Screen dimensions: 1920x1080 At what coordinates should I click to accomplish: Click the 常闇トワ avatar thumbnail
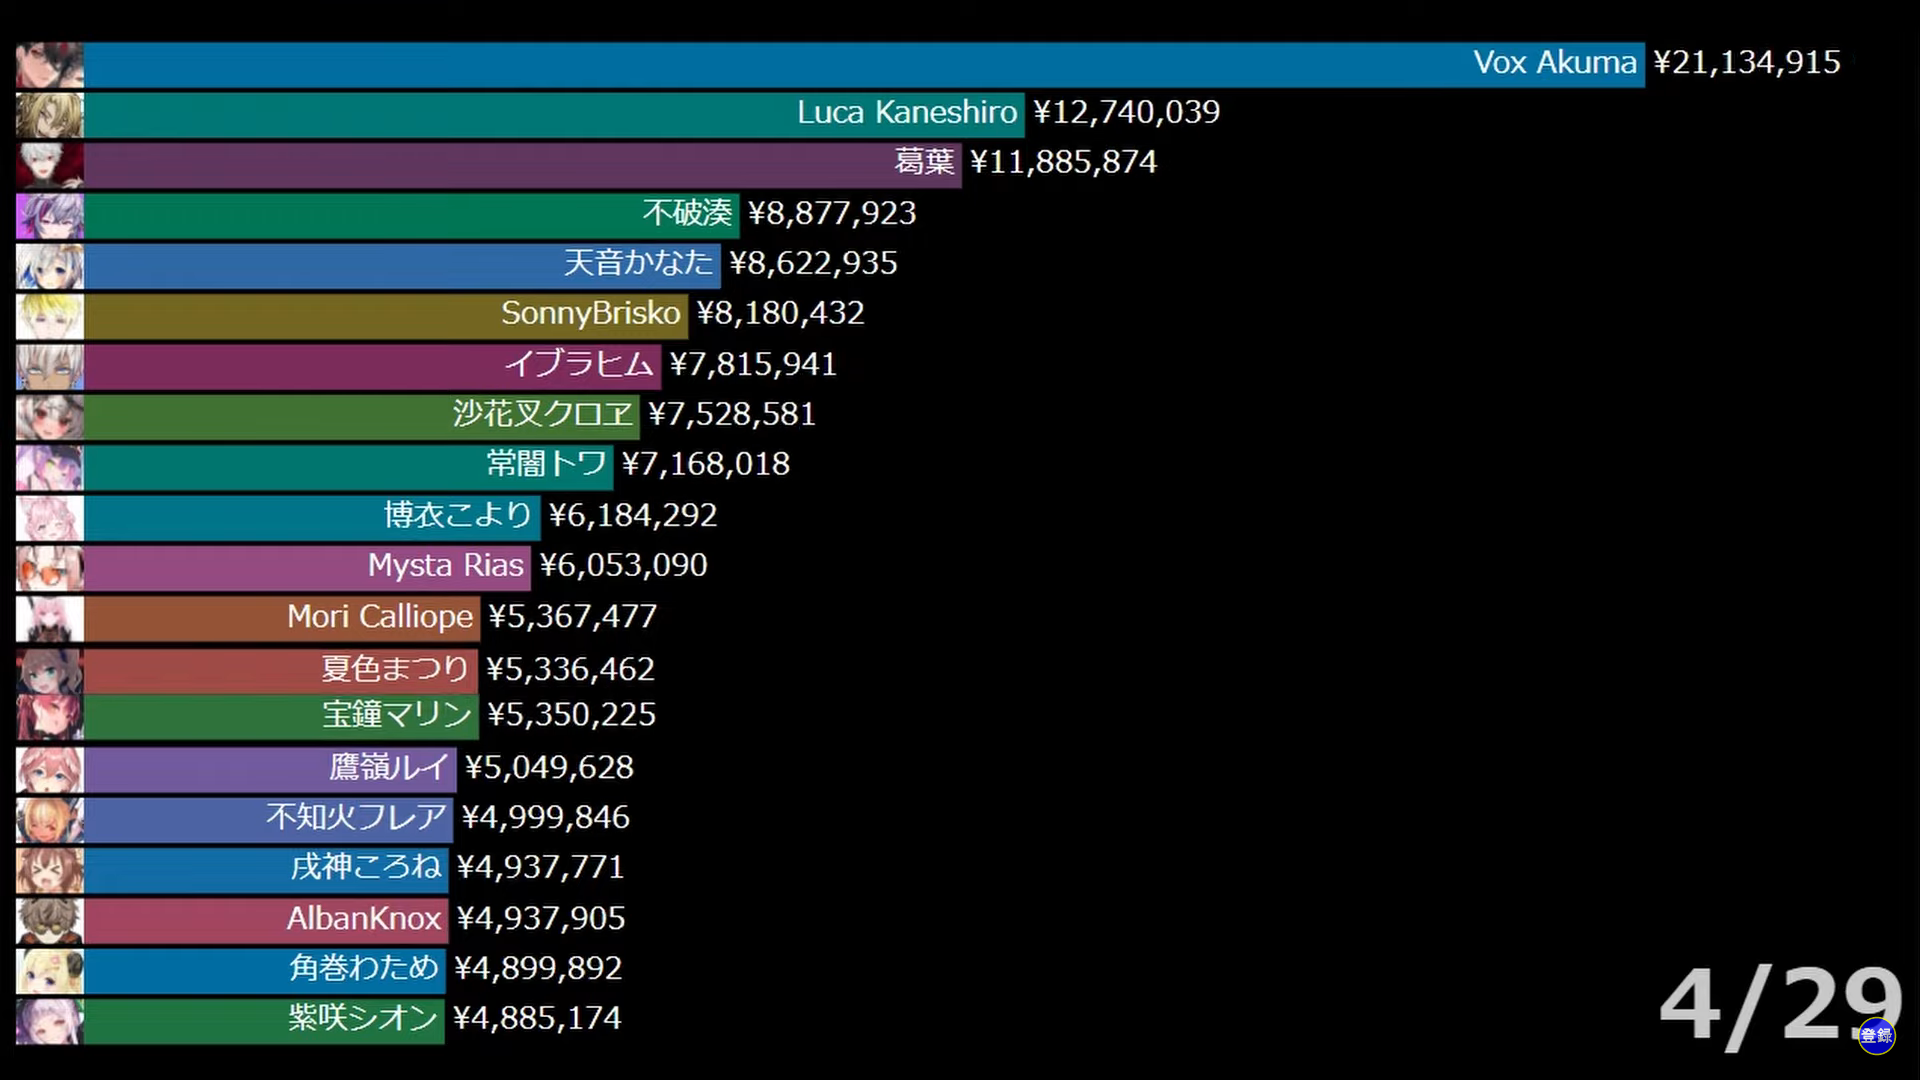[49, 467]
